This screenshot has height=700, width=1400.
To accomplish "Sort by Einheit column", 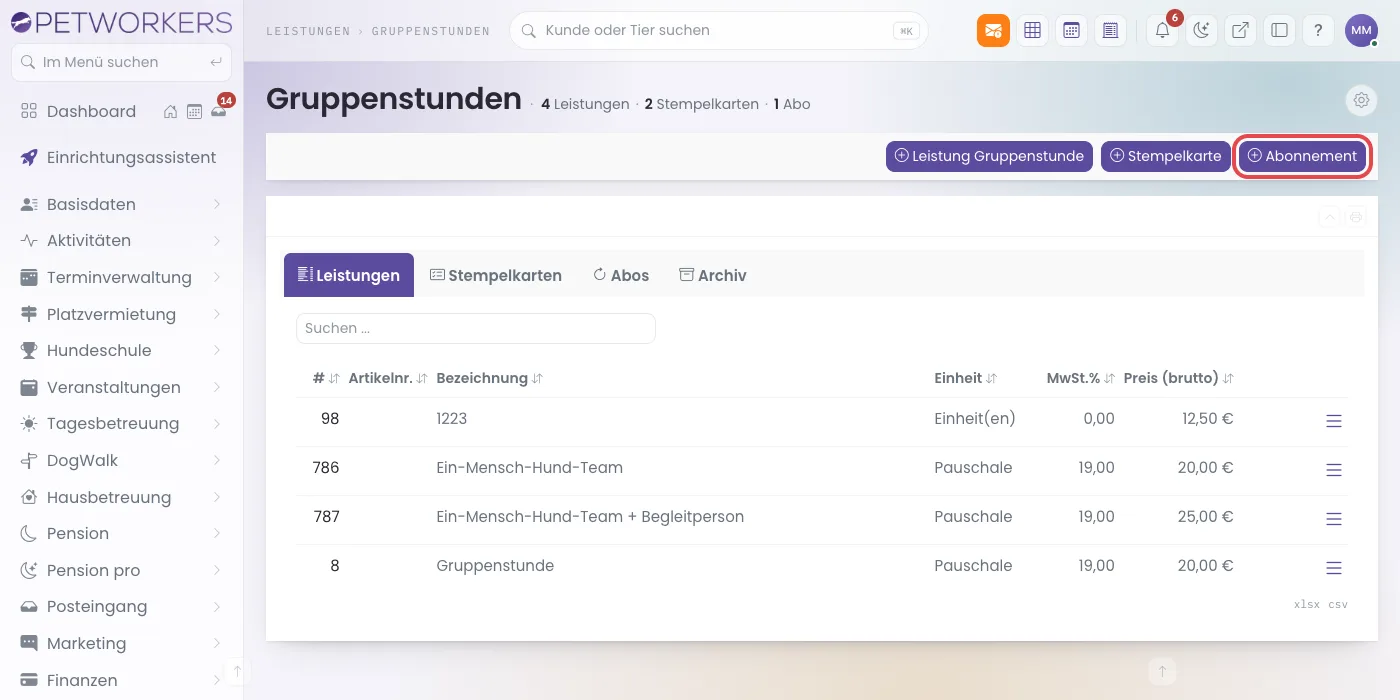I will pyautogui.click(x=966, y=378).
